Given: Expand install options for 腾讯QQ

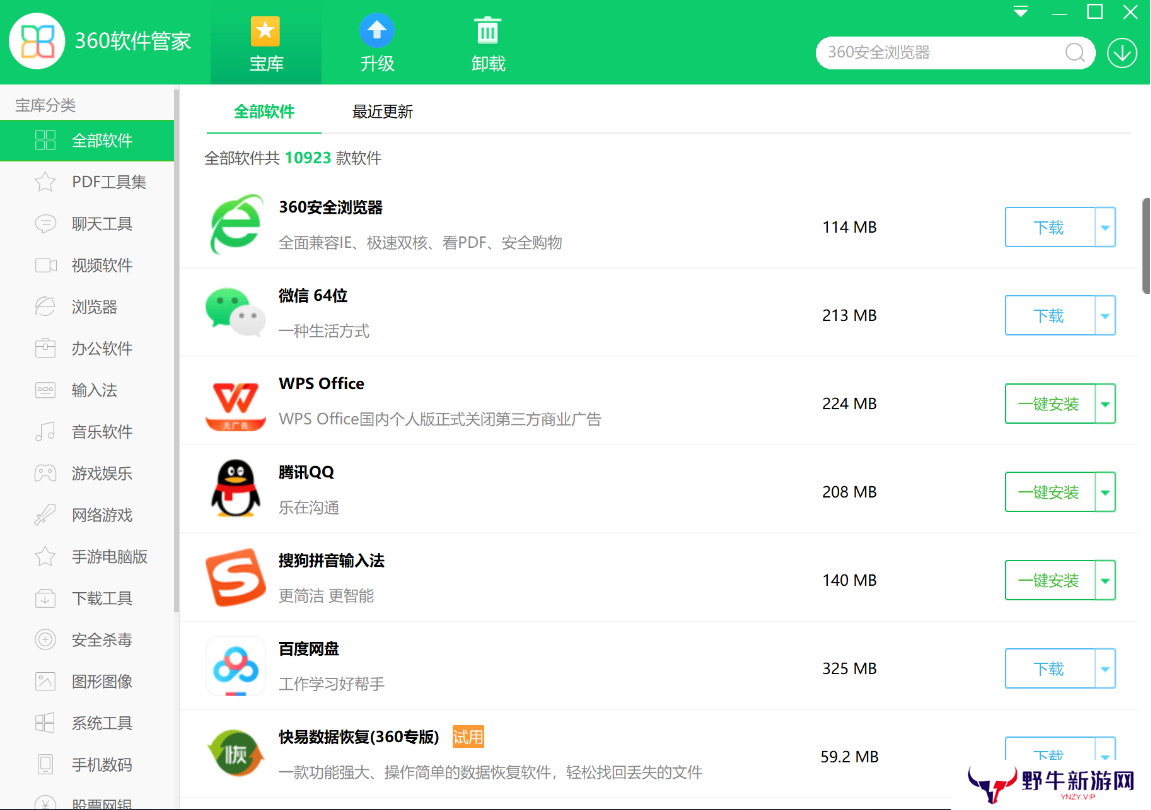Looking at the screenshot, I should point(1105,492).
